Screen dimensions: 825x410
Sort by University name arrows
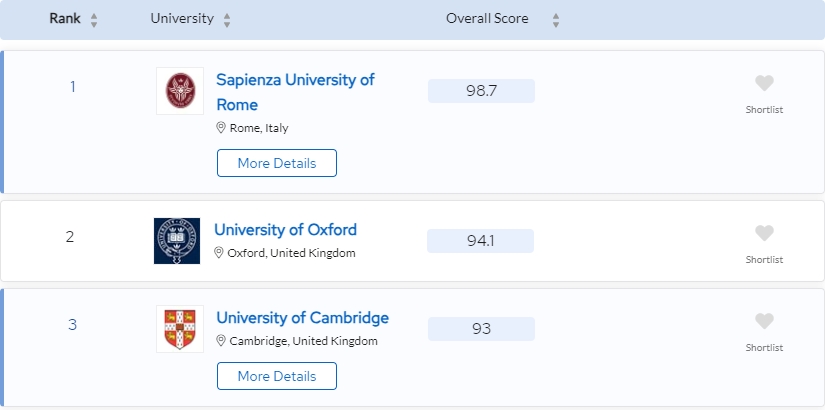tap(227, 20)
